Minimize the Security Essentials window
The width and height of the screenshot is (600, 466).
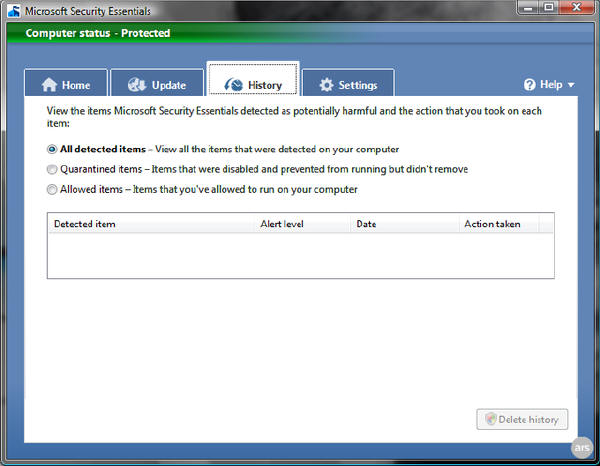pos(529,8)
